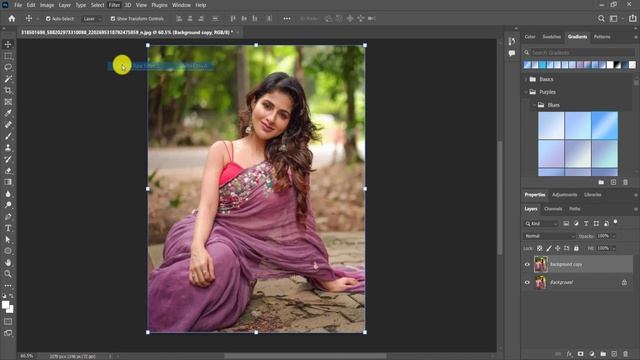Select the Brush tool
This screenshot has width=640, height=360.
pos(8,136)
